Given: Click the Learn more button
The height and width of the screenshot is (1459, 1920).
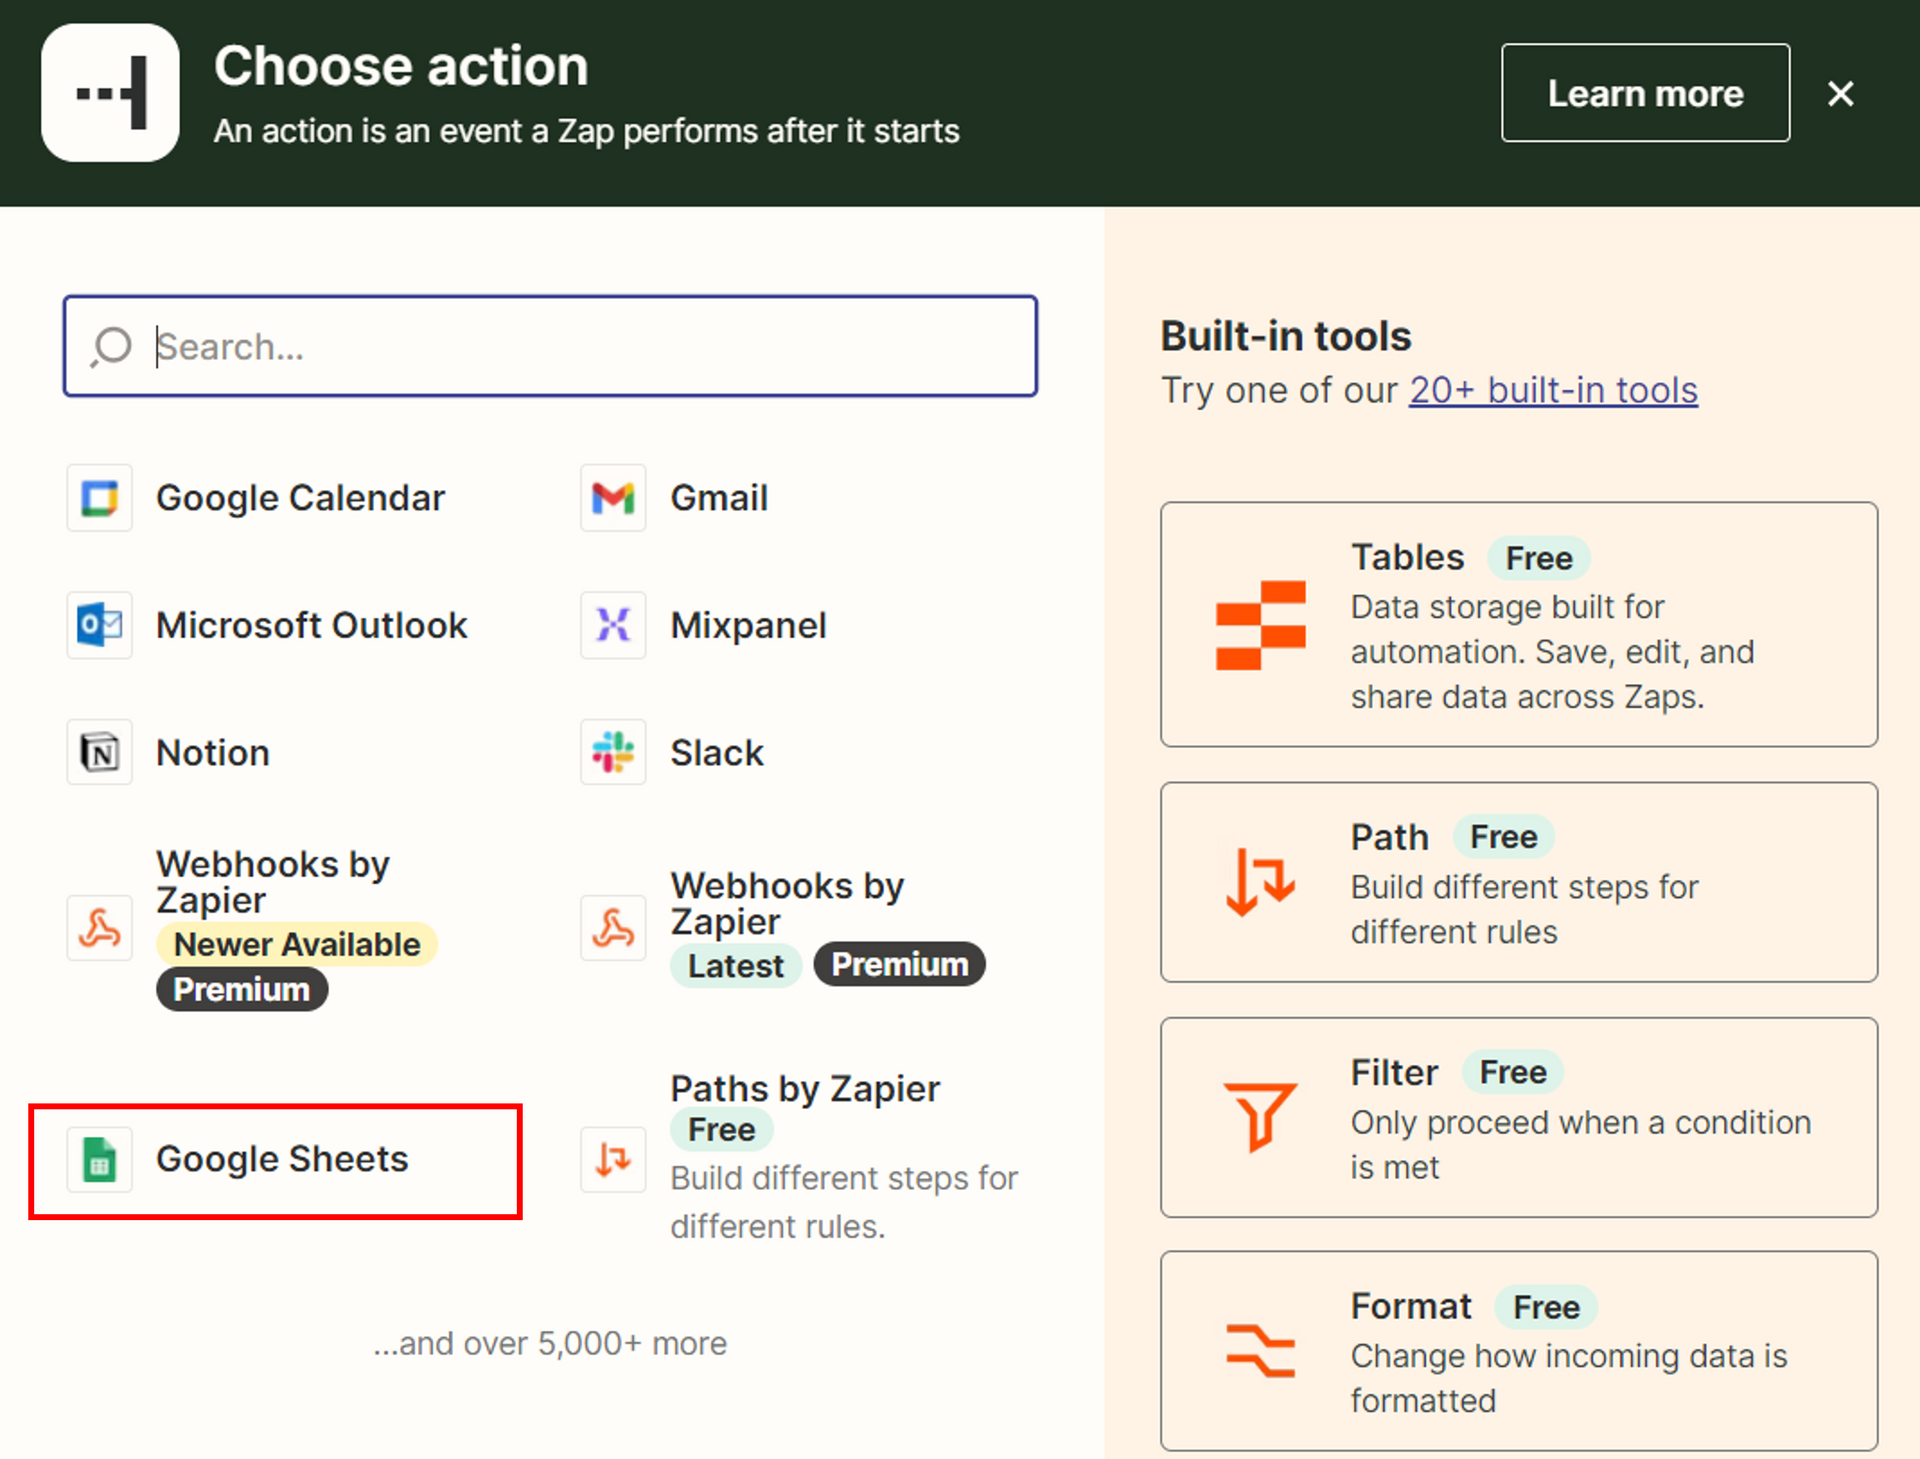Looking at the screenshot, I should pos(1645,93).
